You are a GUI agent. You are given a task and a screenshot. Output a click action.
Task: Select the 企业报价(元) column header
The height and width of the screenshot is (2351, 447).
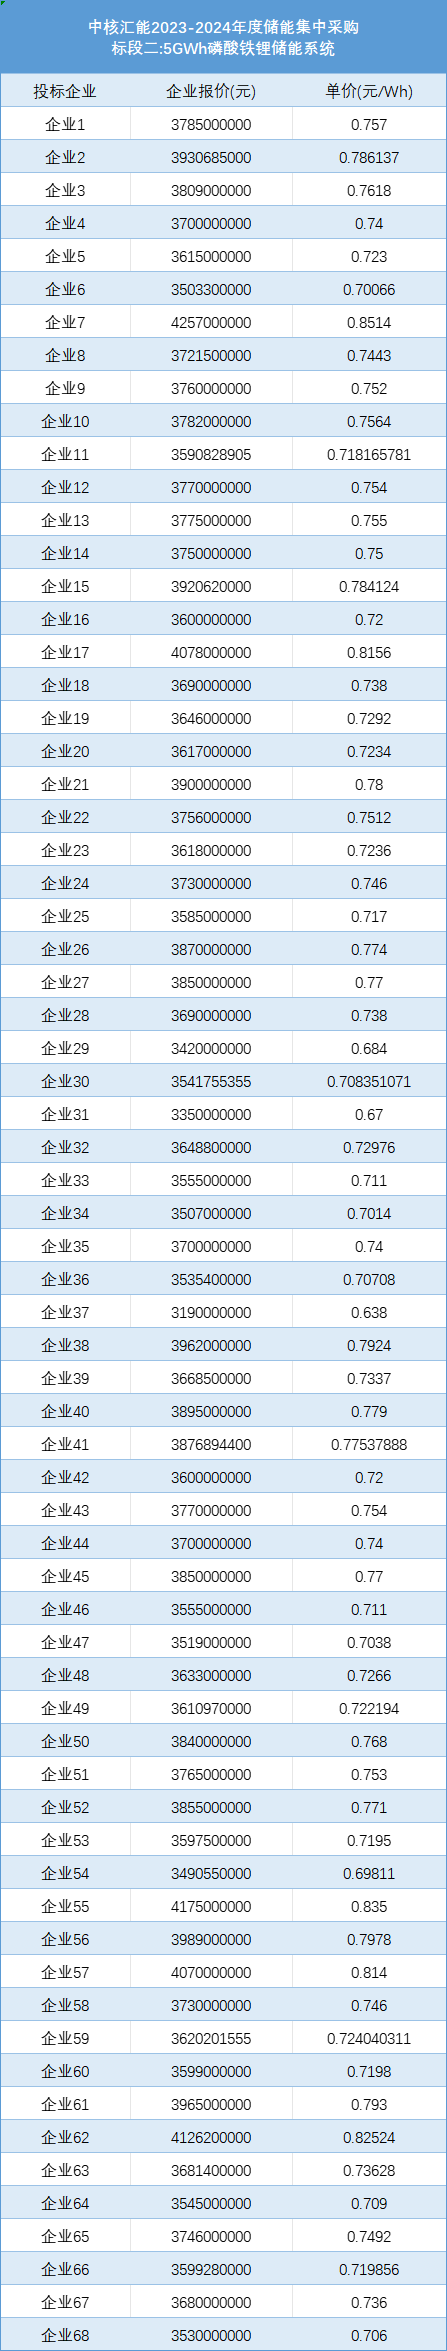pos(211,91)
